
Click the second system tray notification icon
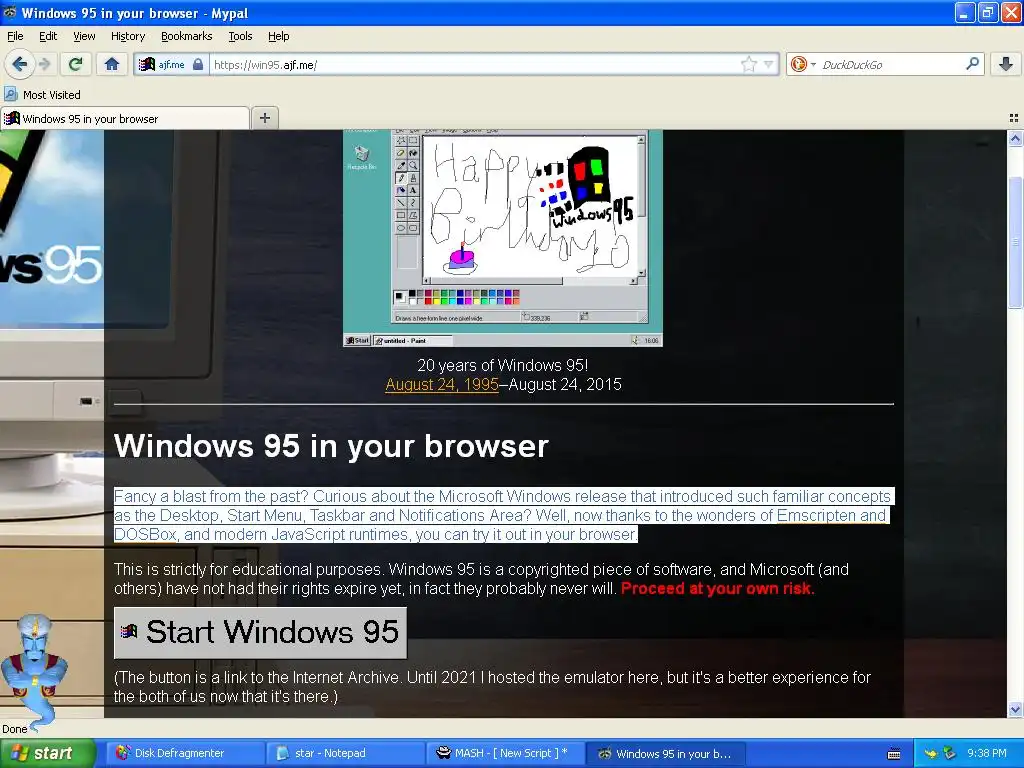950,754
